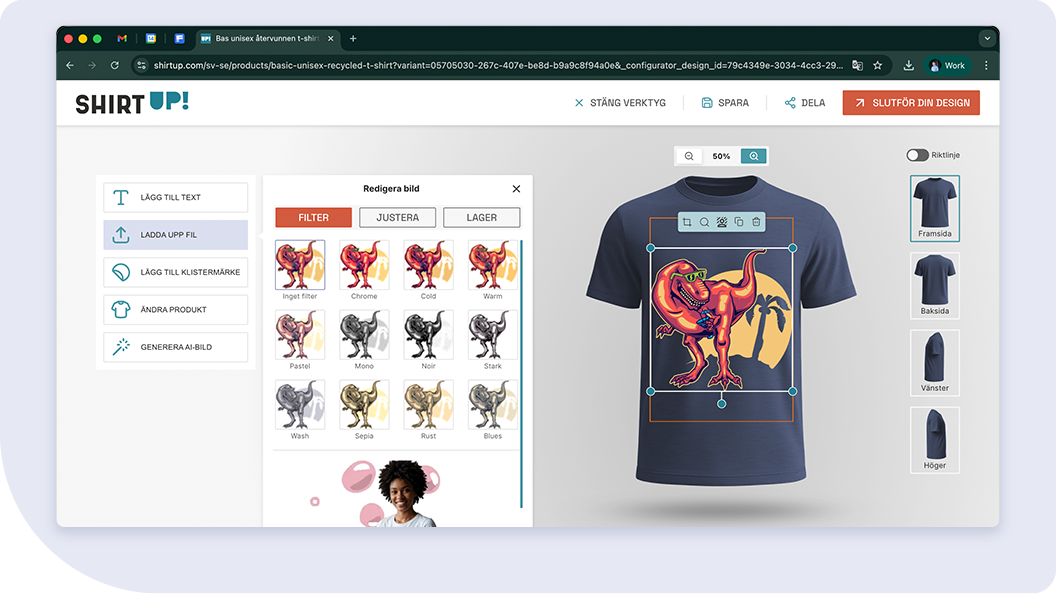
Task: Click STÄNG VERKTYG to close tool
Action: click(620, 103)
